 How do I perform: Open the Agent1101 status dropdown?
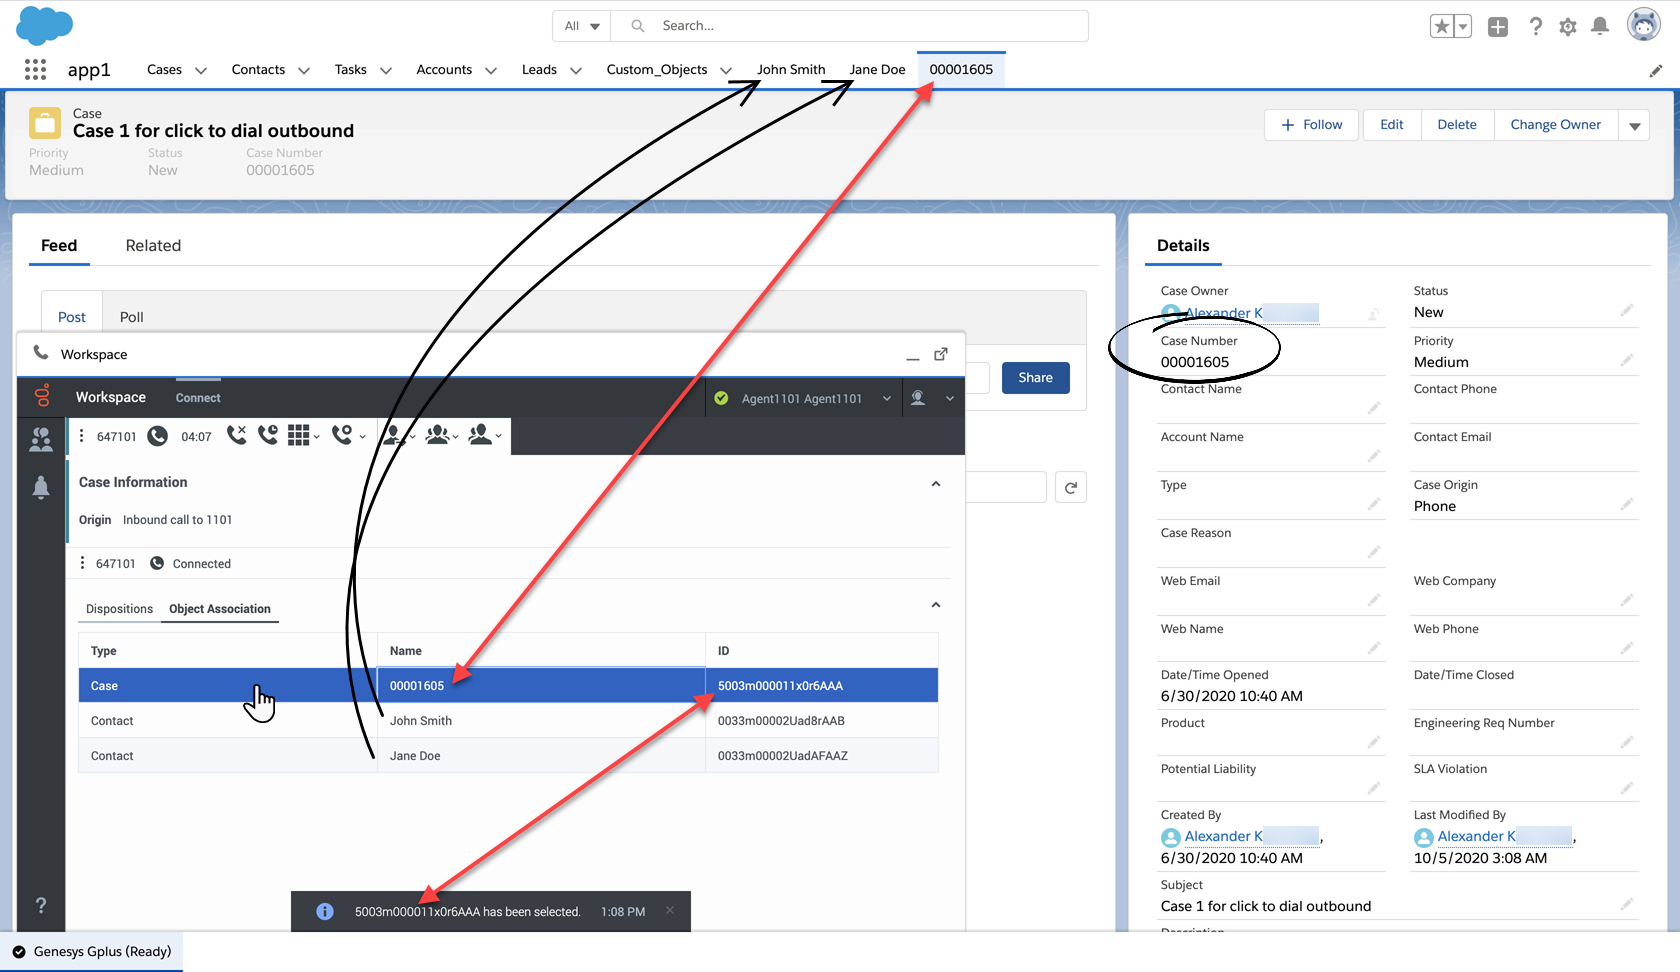click(x=886, y=398)
